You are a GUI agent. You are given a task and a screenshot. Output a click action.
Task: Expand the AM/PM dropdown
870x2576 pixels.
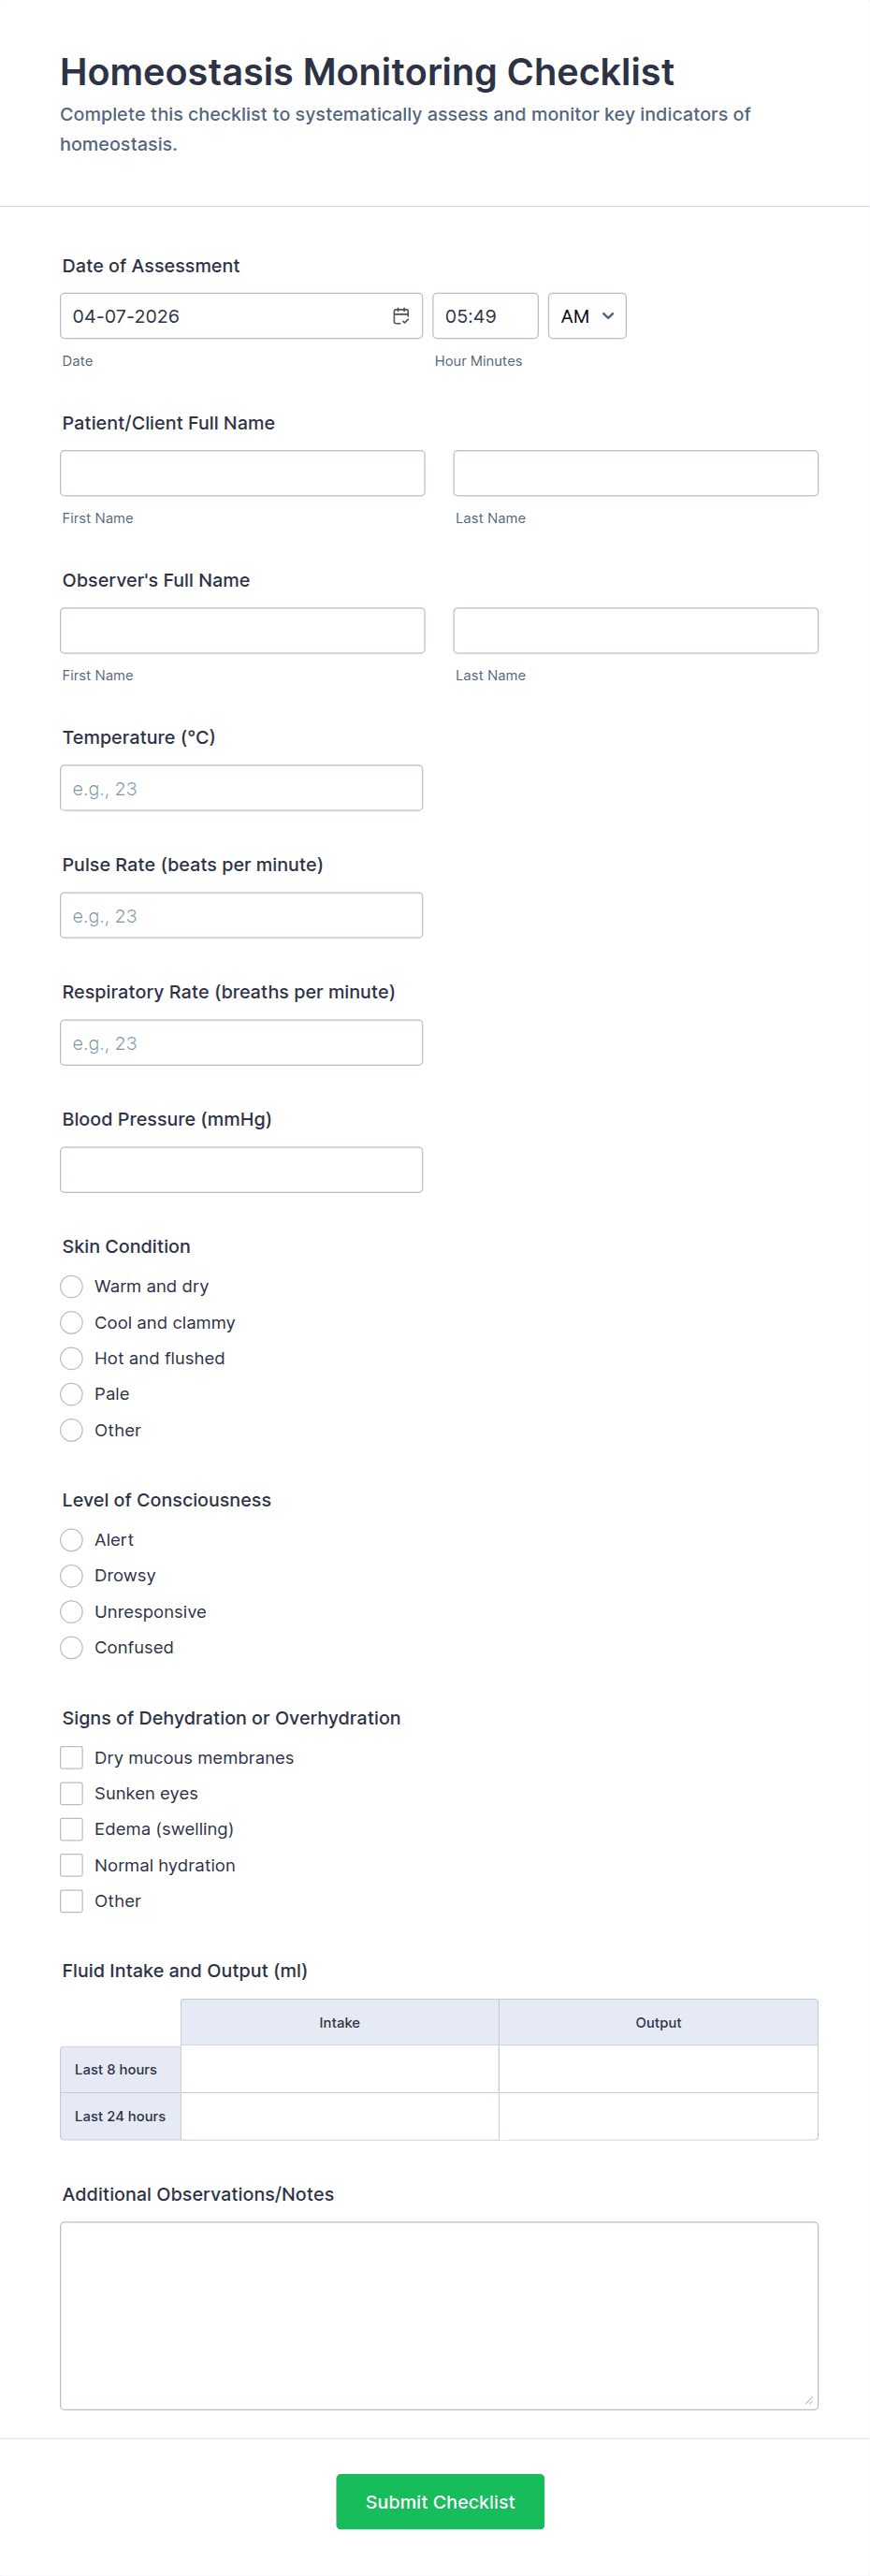coord(587,316)
